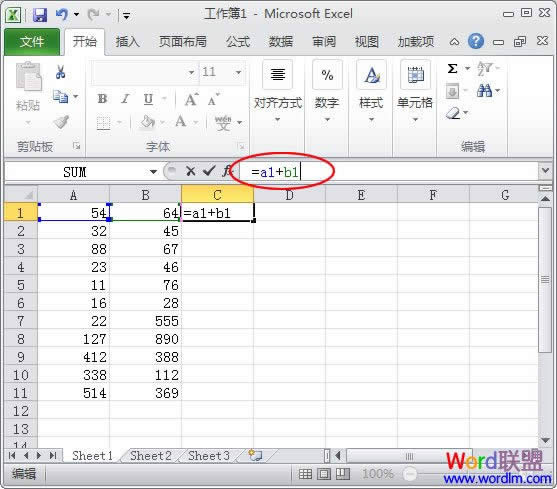Open the font size dropdown showing 11
The image size is (557, 489).
[x=238, y=73]
